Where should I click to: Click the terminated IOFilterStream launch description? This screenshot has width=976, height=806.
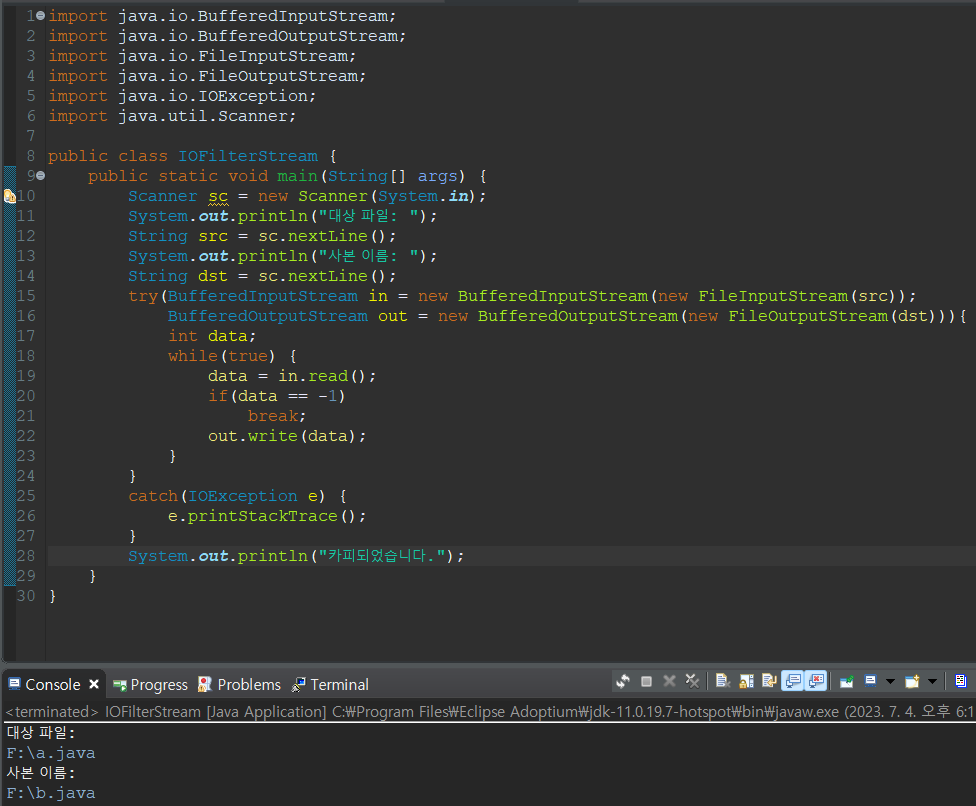tap(489, 711)
